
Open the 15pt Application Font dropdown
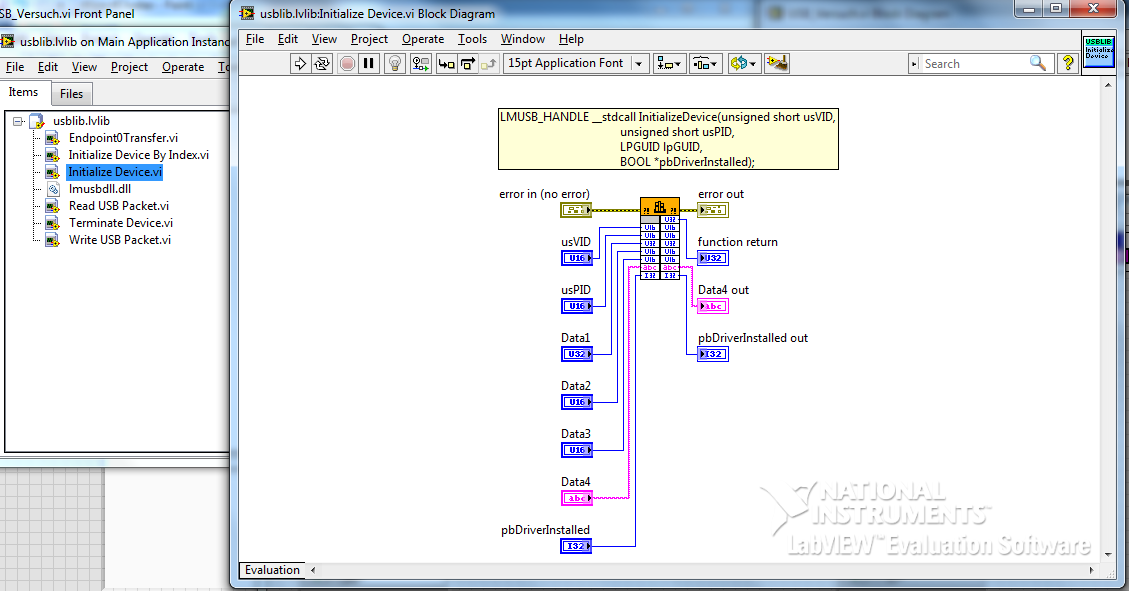(x=575, y=63)
